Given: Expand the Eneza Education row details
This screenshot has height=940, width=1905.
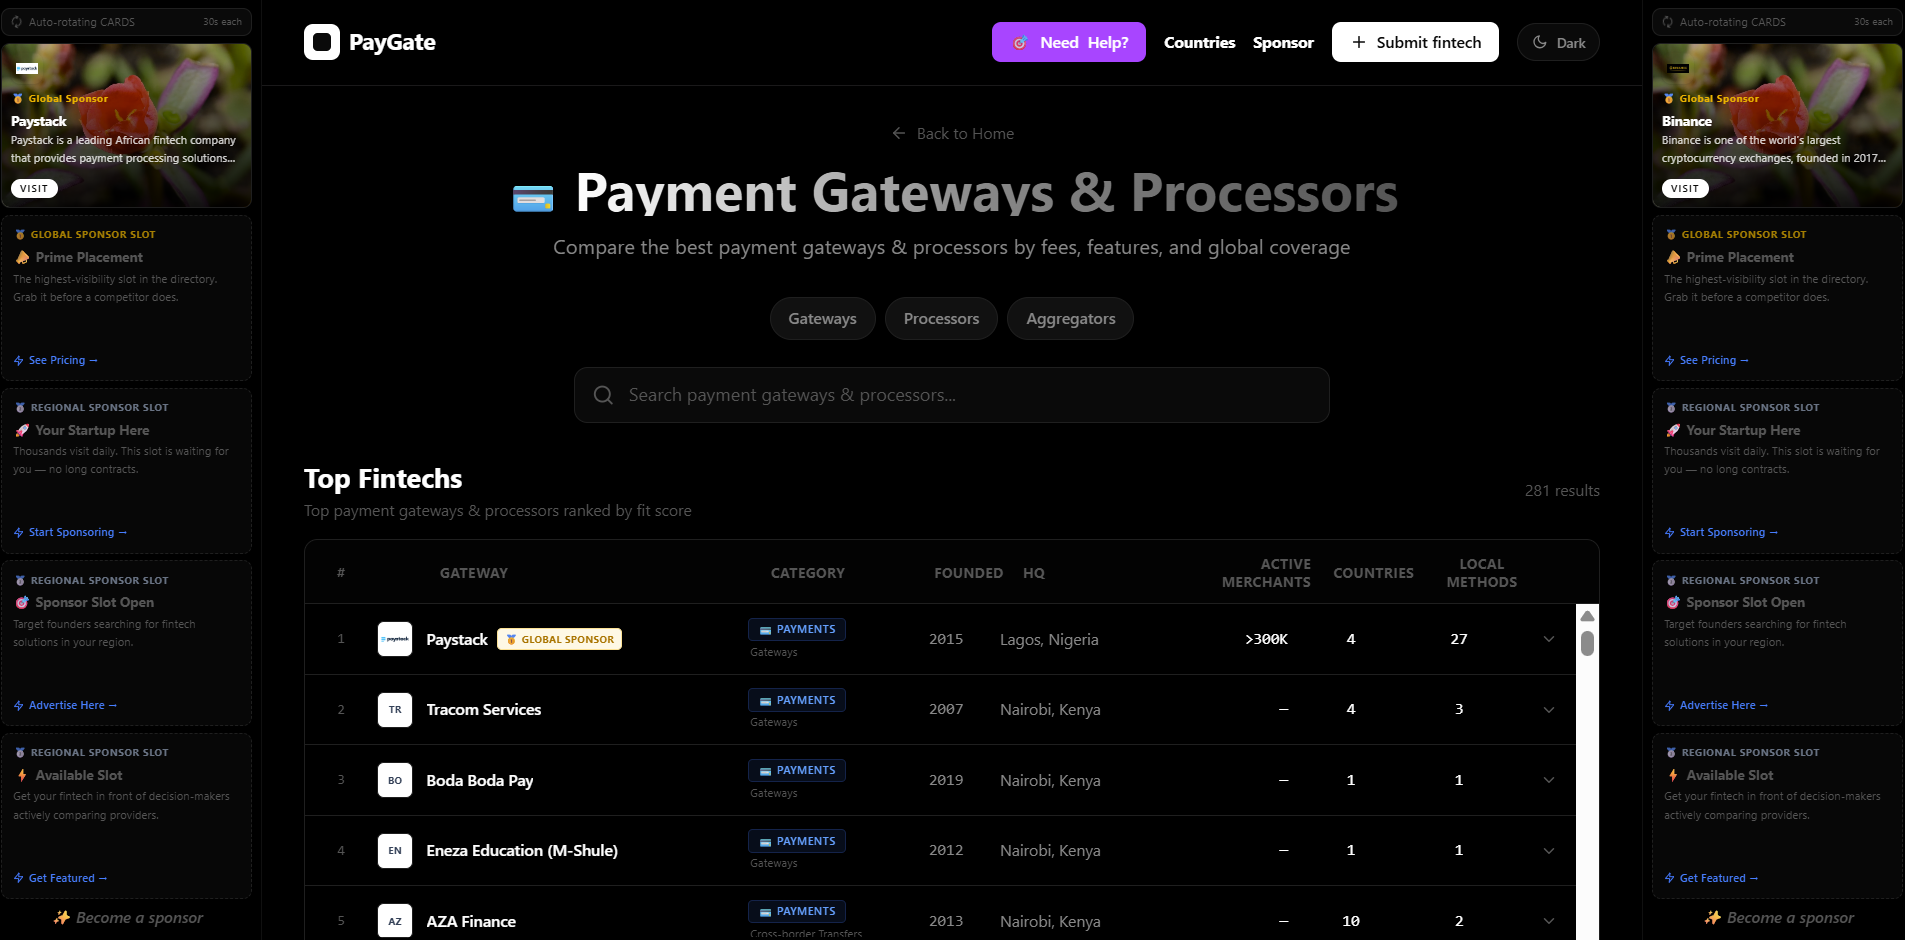Looking at the screenshot, I should [x=1547, y=850].
